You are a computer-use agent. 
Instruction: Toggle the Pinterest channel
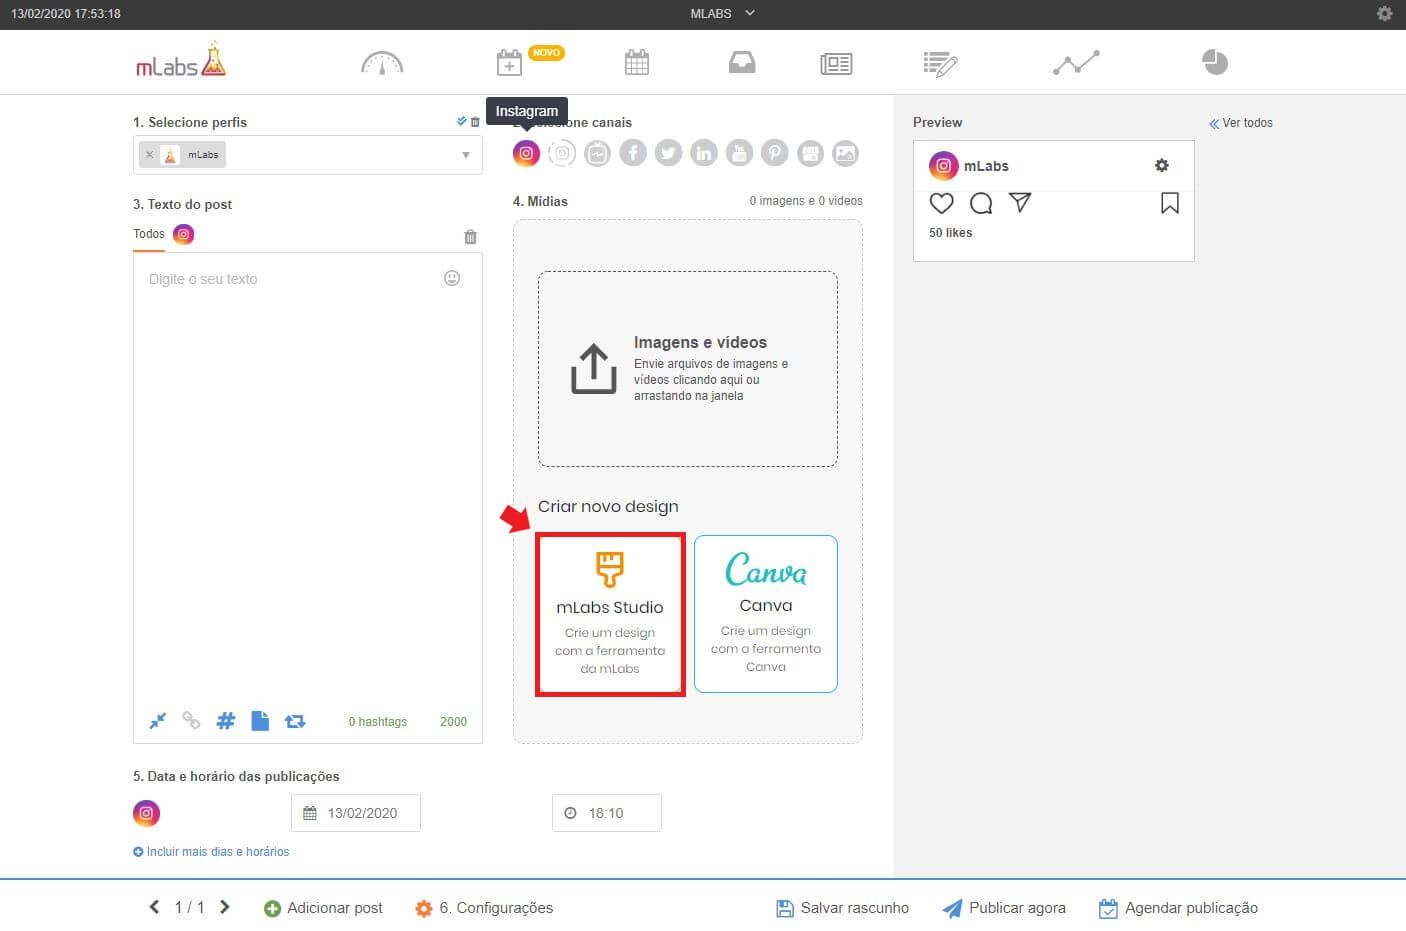point(775,153)
